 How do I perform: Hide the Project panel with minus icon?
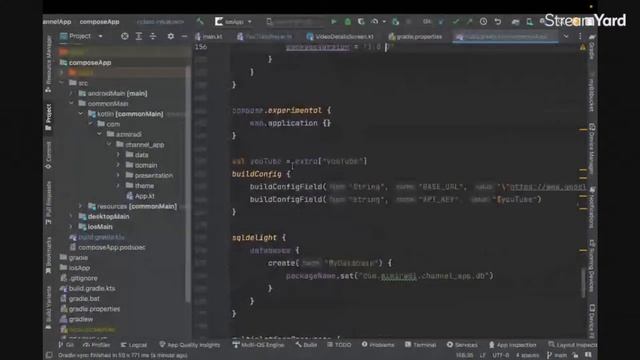[184, 36]
